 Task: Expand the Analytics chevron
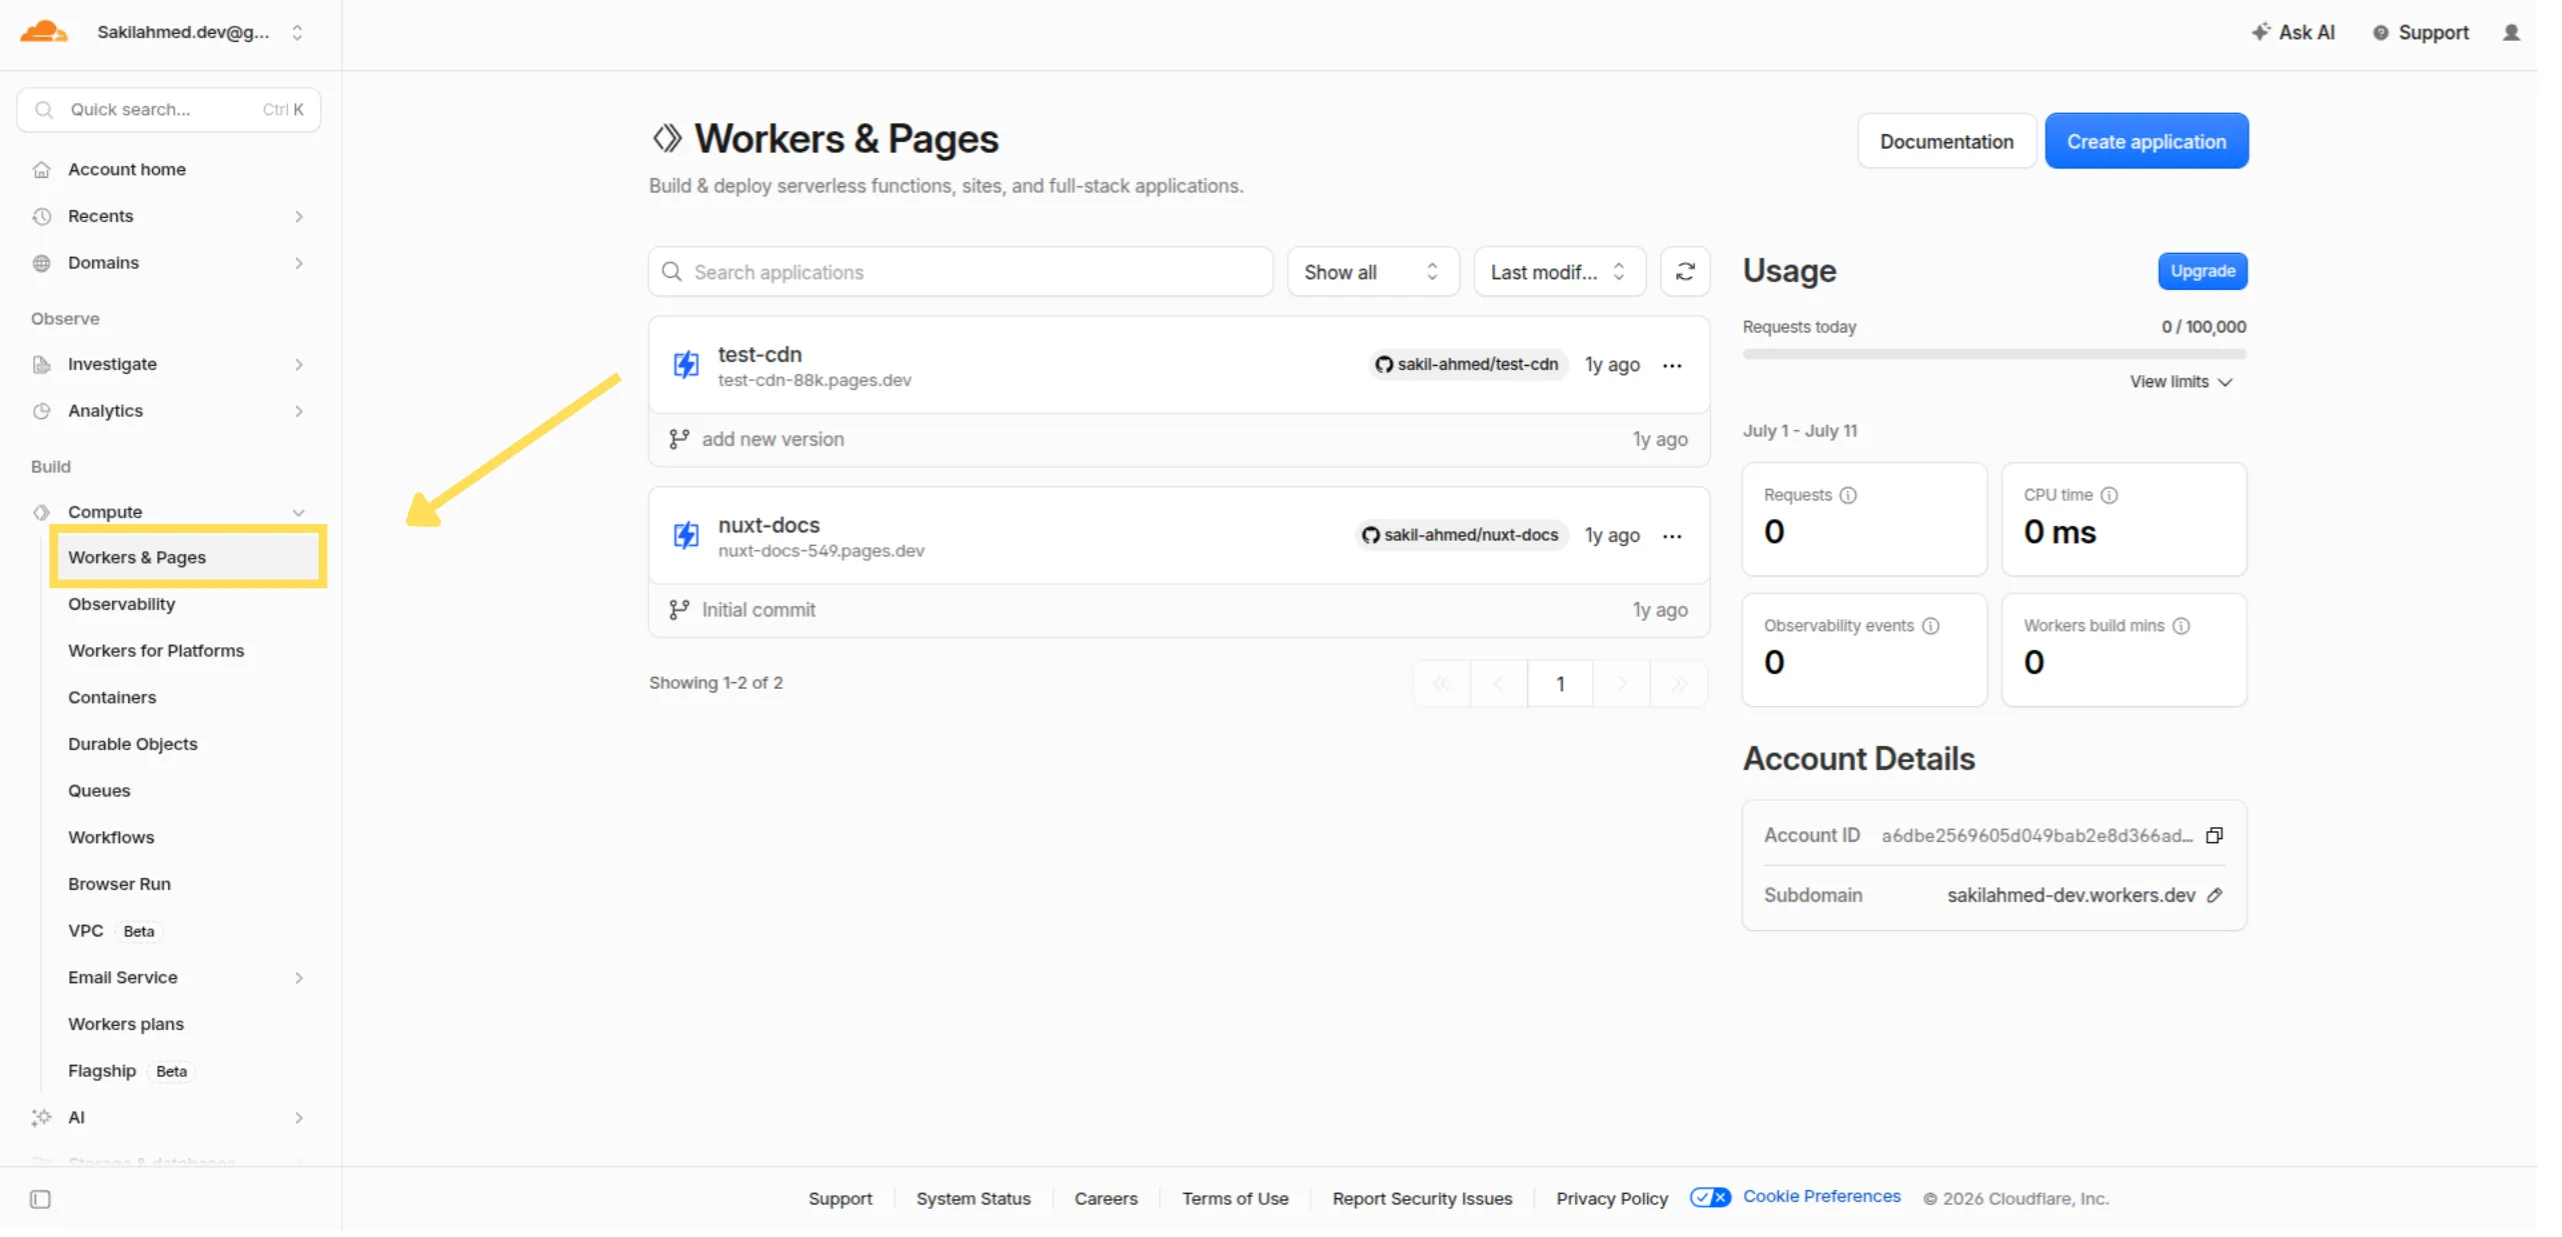point(298,412)
